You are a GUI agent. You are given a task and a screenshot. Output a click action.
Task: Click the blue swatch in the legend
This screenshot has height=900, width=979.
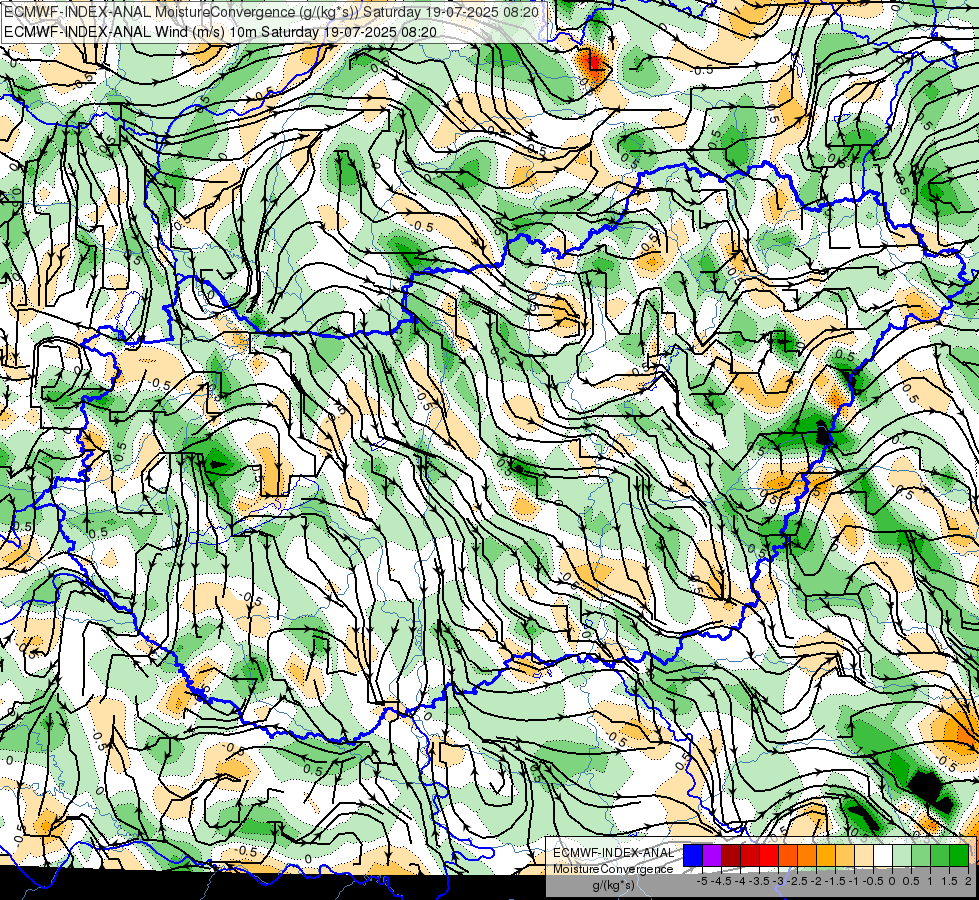point(693,855)
